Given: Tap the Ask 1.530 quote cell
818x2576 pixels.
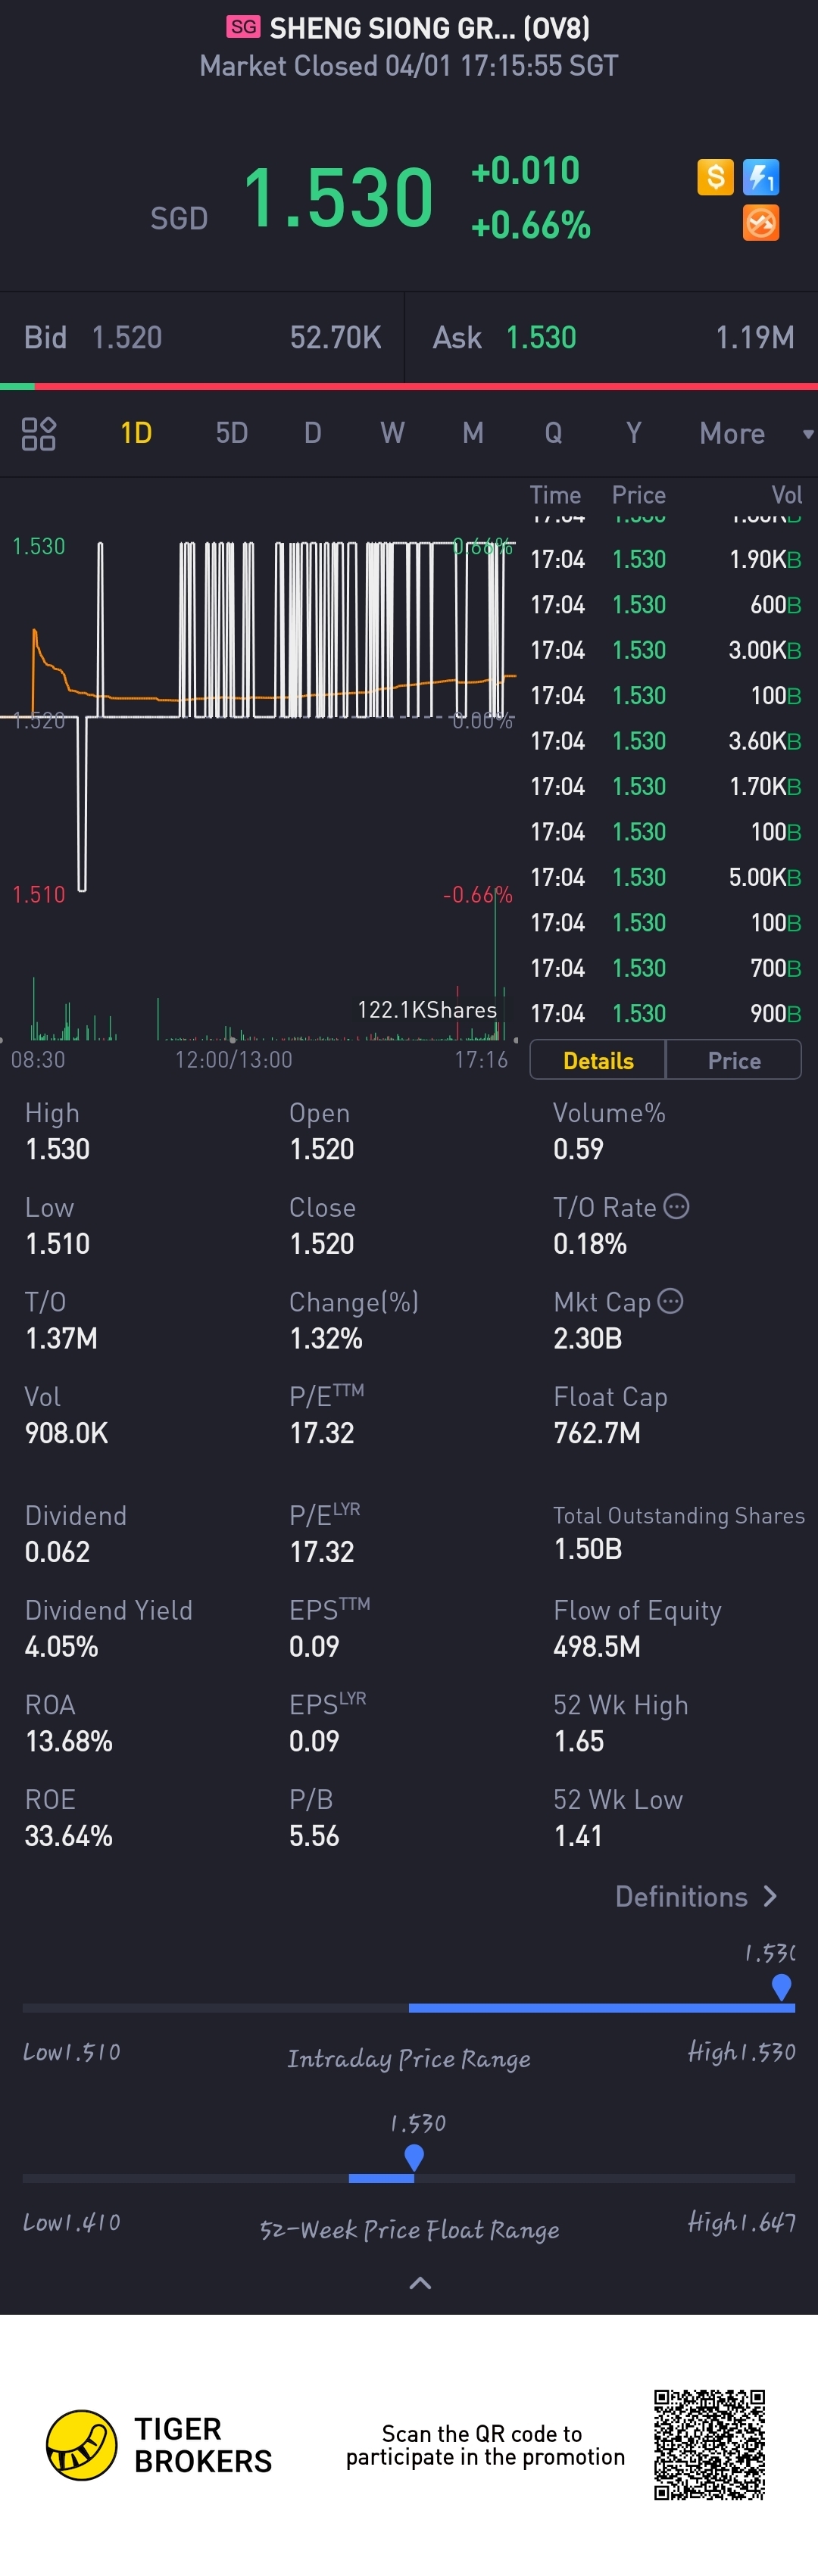Looking at the screenshot, I should point(613,337).
